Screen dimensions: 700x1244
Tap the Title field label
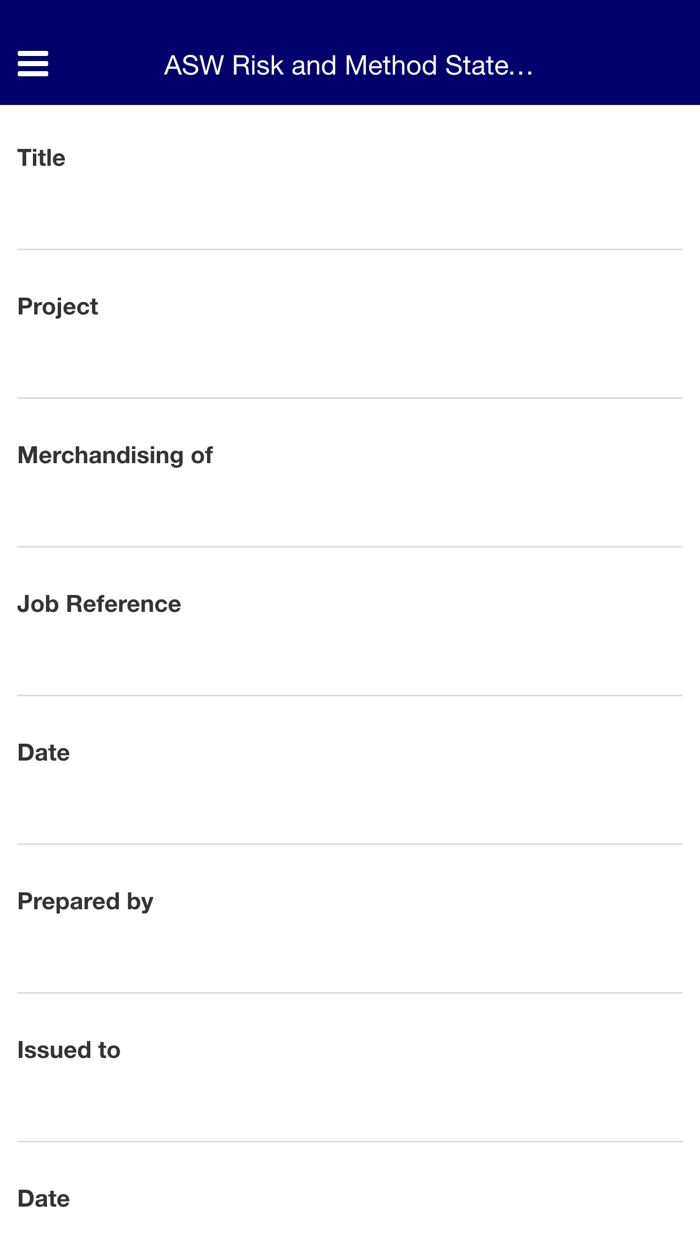click(x=41, y=158)
